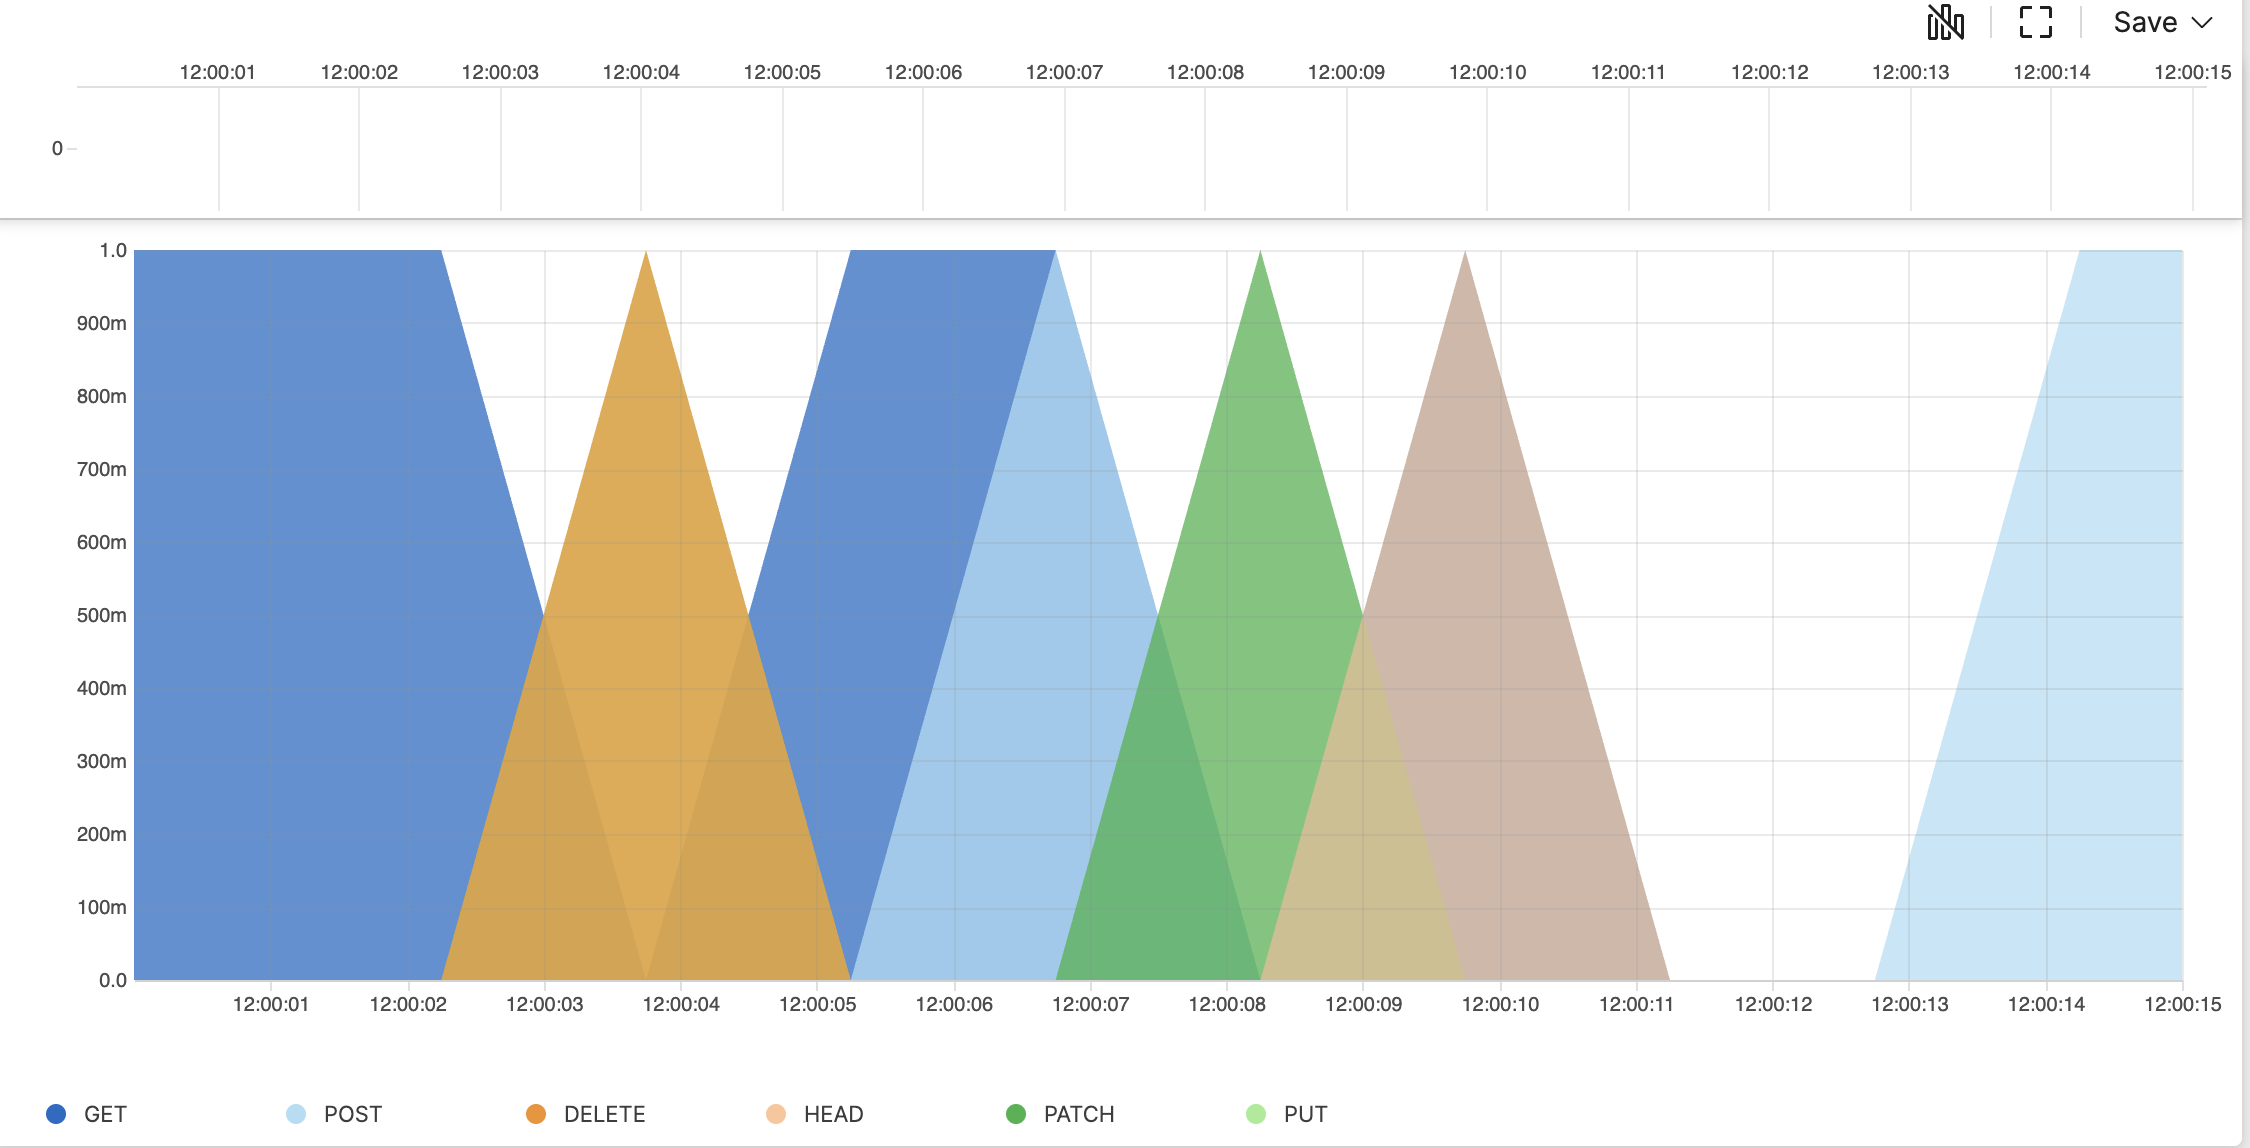Click the GET legend color dot

[x=58, y=1113]
